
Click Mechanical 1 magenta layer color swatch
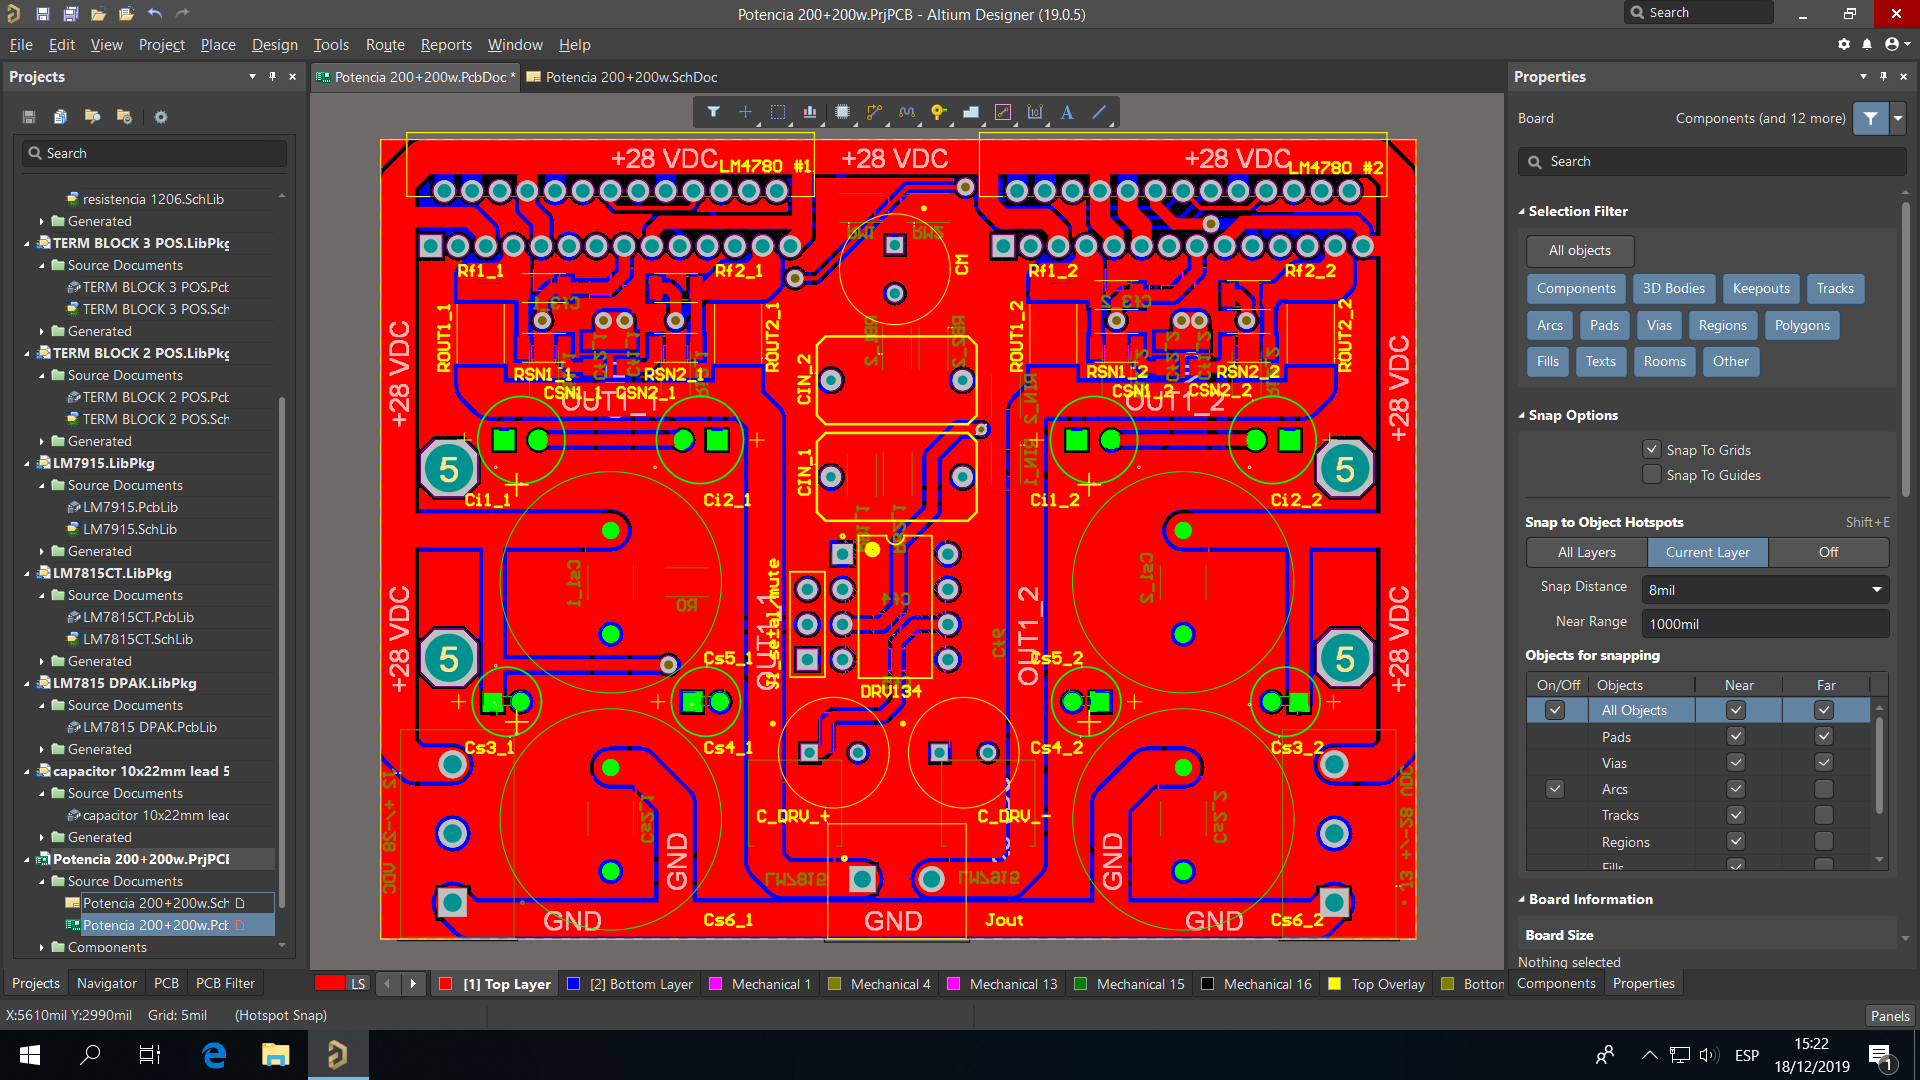click(715, 984)
